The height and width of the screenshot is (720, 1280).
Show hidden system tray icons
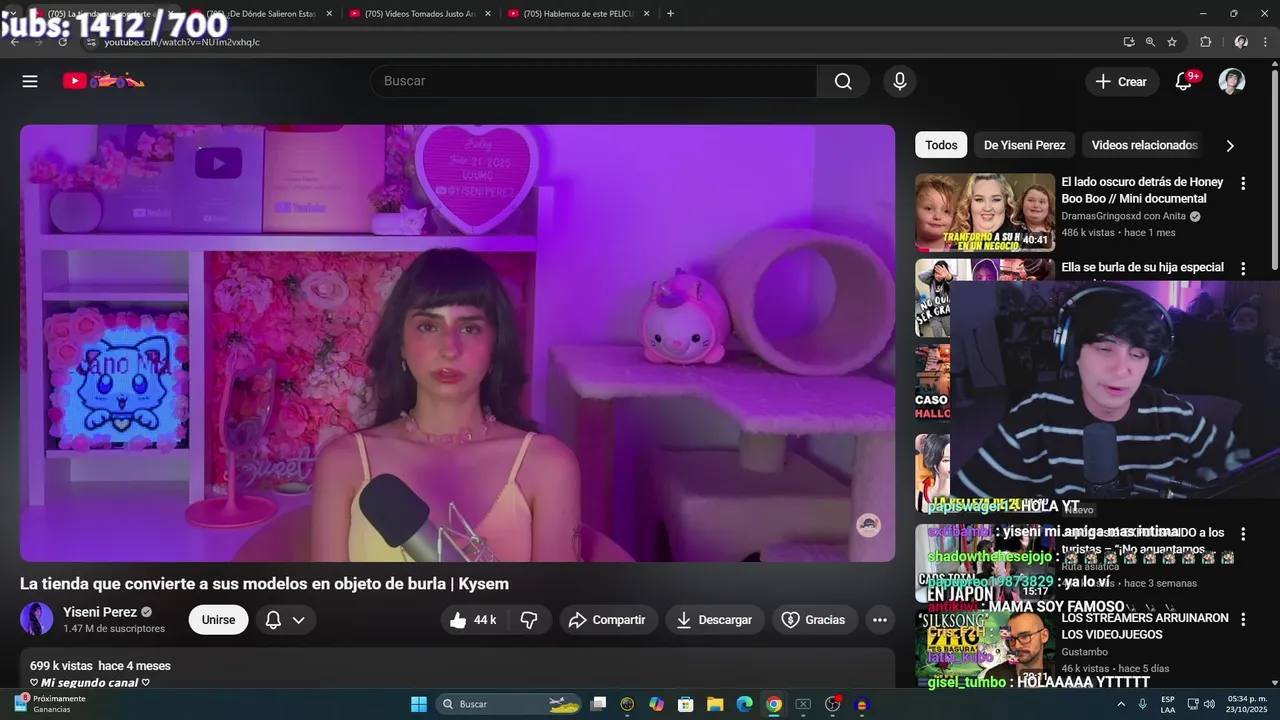tap(1121, 704)
